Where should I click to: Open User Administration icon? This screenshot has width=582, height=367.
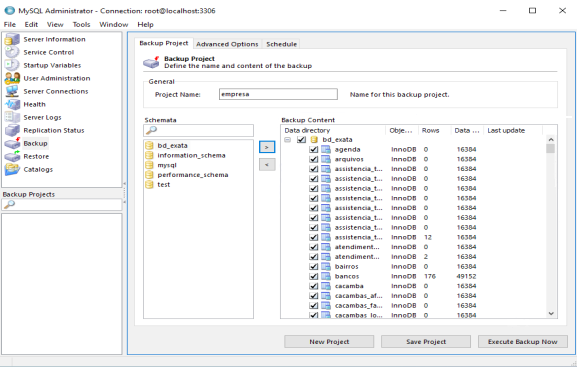point(12,78)
